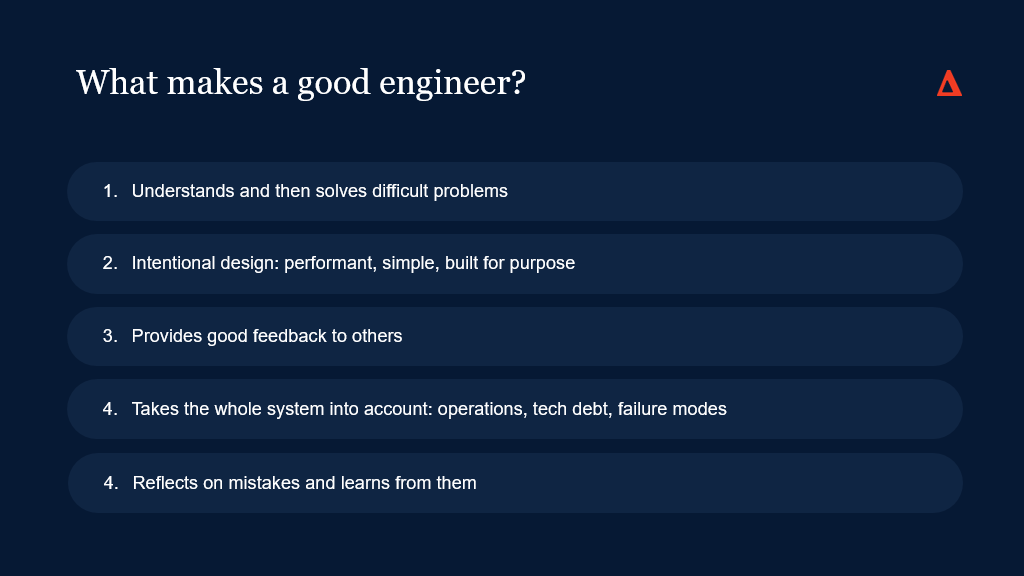Click the red triangle logo icon
The height and width of the screenshot is (576, 1024).
click(949, 84)
